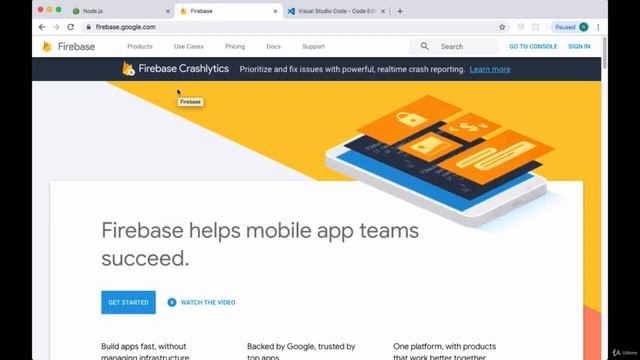Image resolution: width=640 pixels, height=360 pixels.
Task: Switch to the Visual Studio Code tab
Action: pos(337,11)
